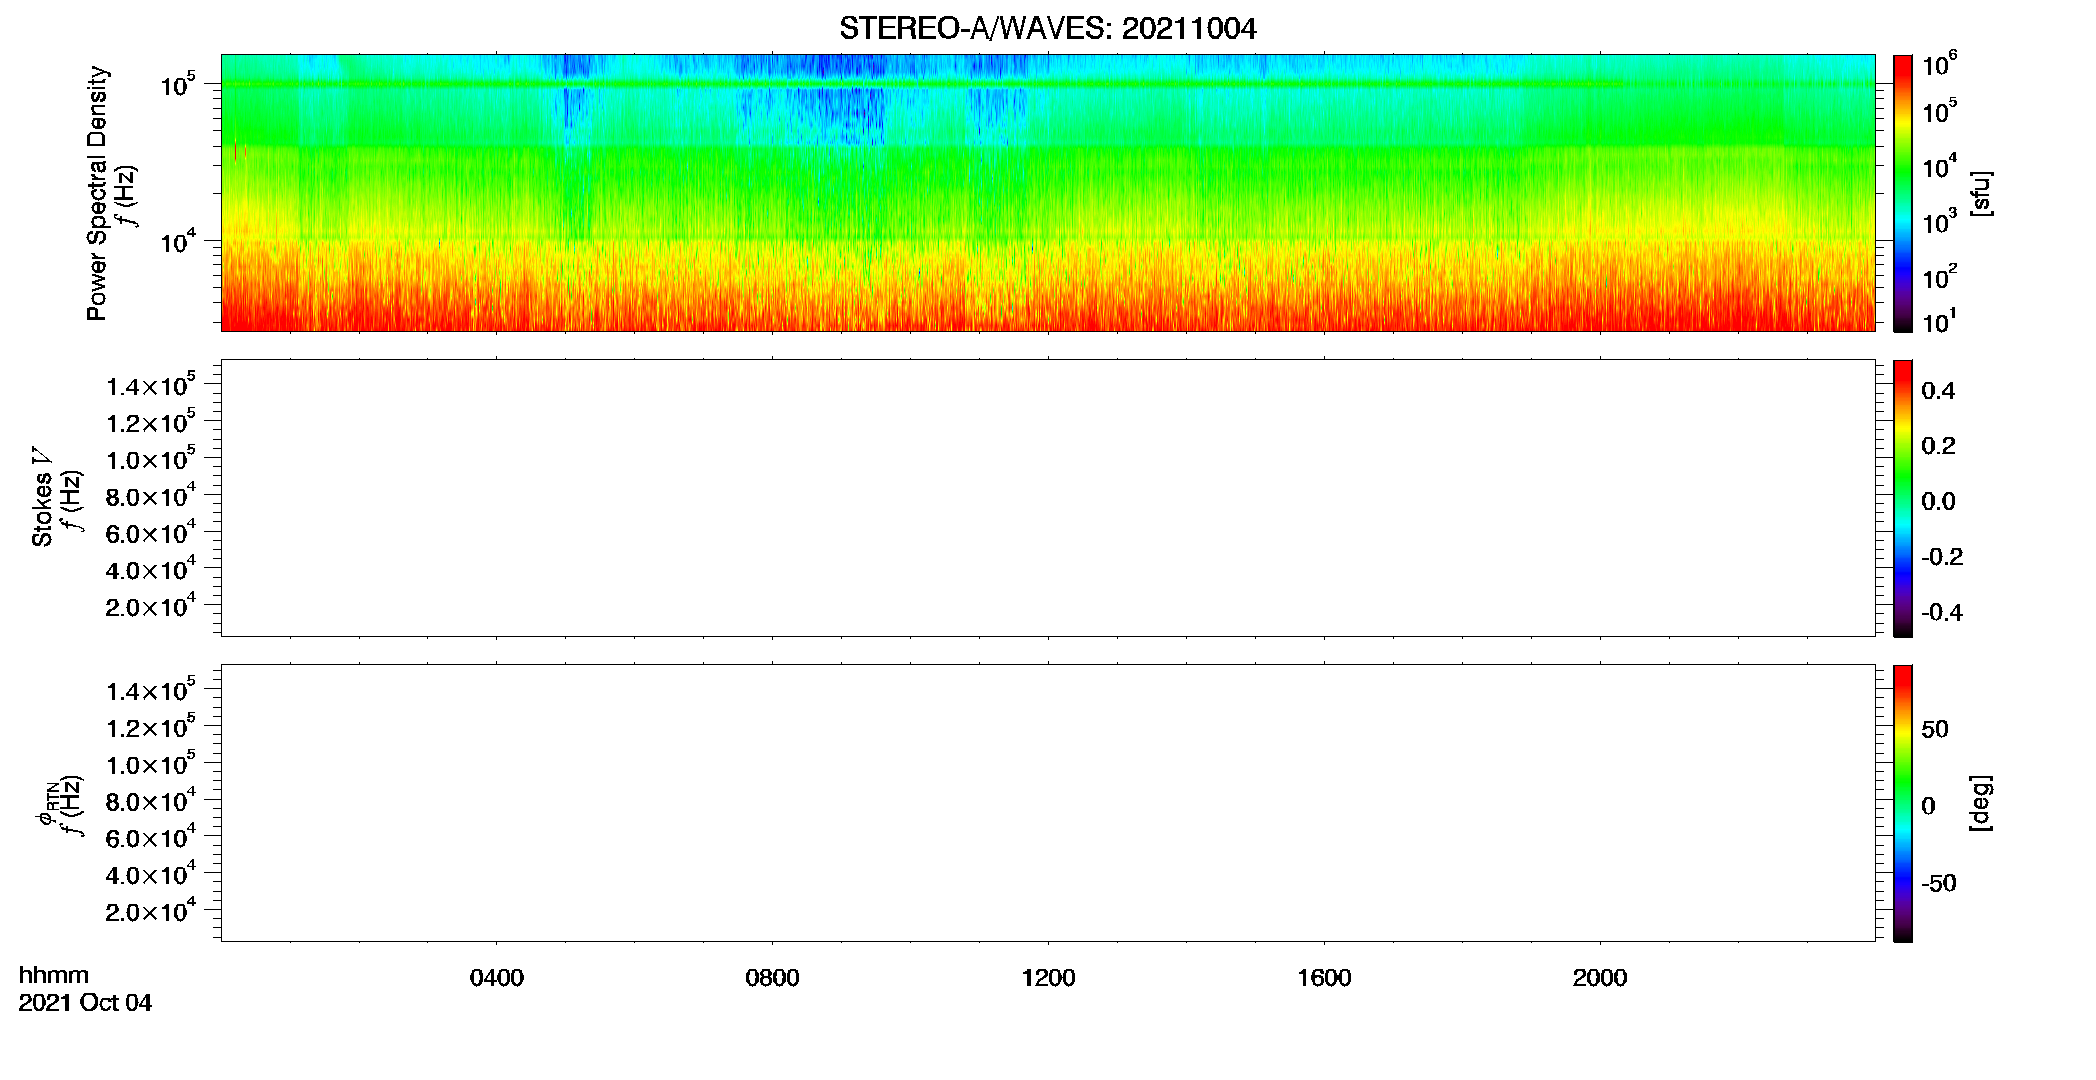Click the 8.0×10^4 tick on the φ RTN axis
The image size is (2096, 1080).
pos(150,800)
